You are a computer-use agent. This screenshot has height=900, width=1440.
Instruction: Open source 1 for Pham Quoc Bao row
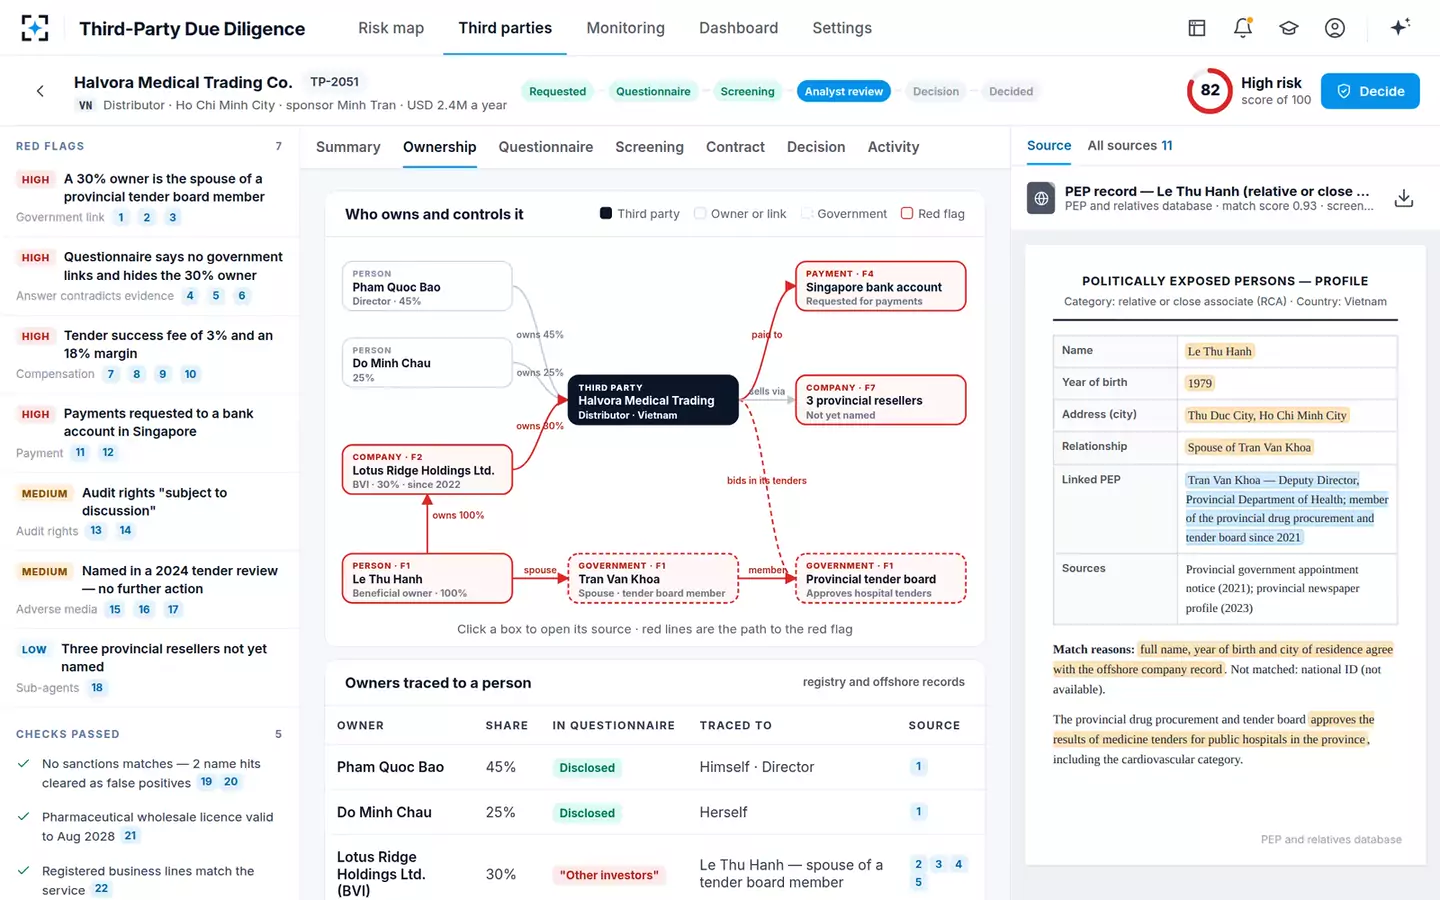tap(918, 767)
